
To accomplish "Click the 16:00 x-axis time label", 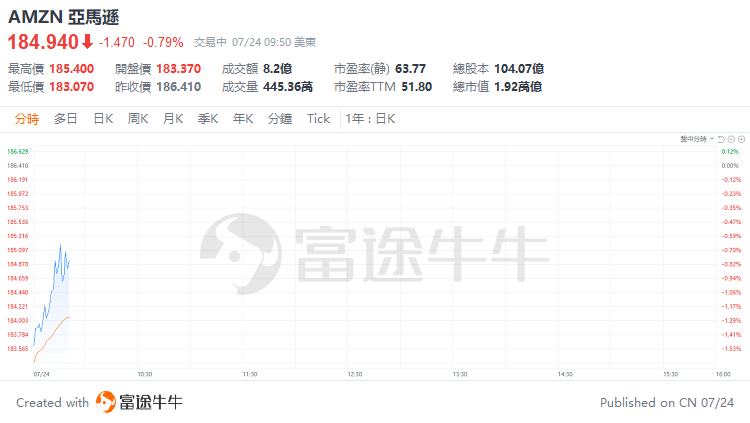I will [723, 374].
